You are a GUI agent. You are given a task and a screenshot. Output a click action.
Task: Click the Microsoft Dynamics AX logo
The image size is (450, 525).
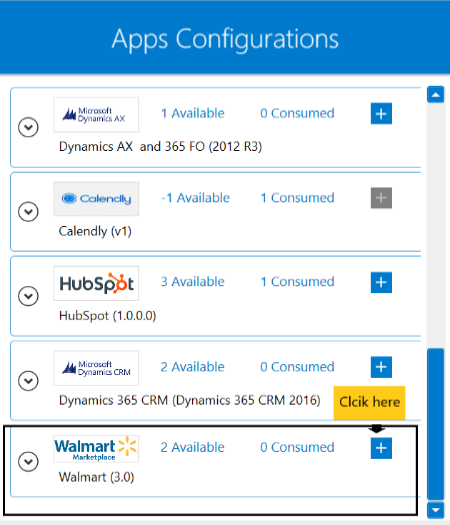click(x=96, y=115)
